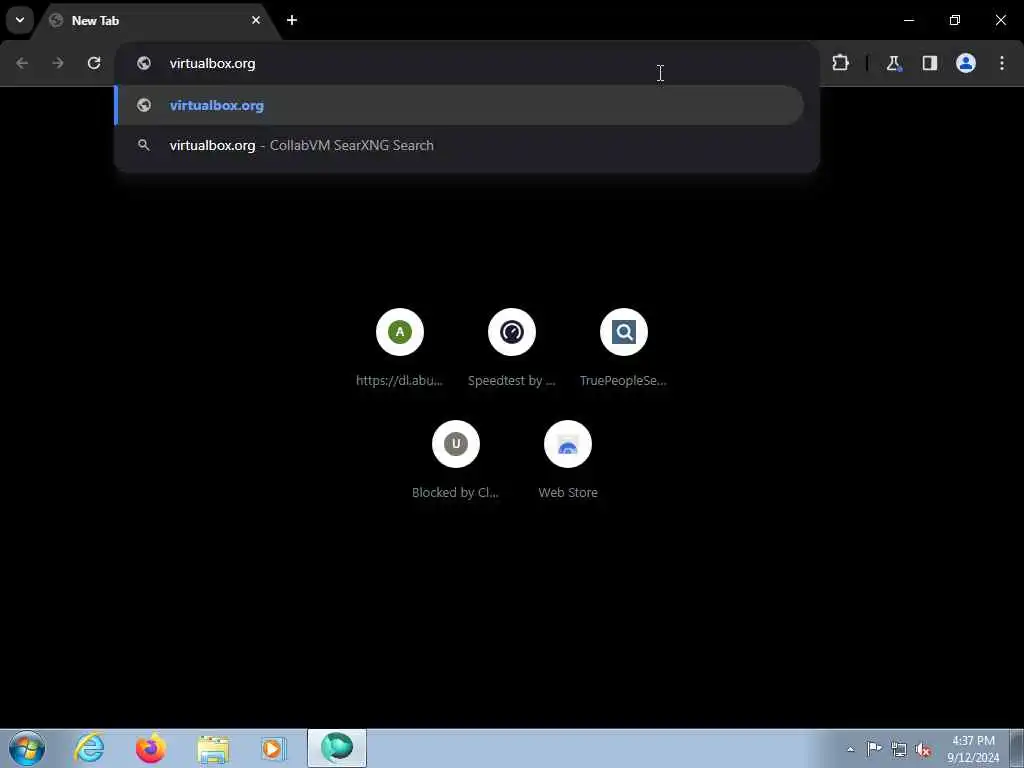Open the Extensions puzzle icon
The image size is (1024, 768).
click(x=840, y=63)
